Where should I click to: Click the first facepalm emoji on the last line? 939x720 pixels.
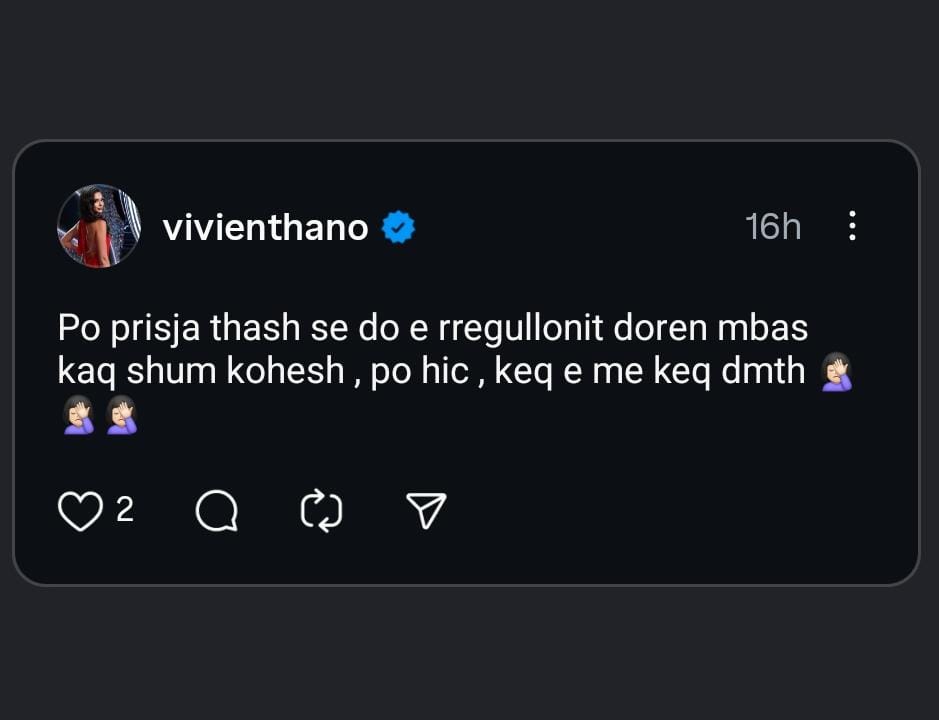77,415
